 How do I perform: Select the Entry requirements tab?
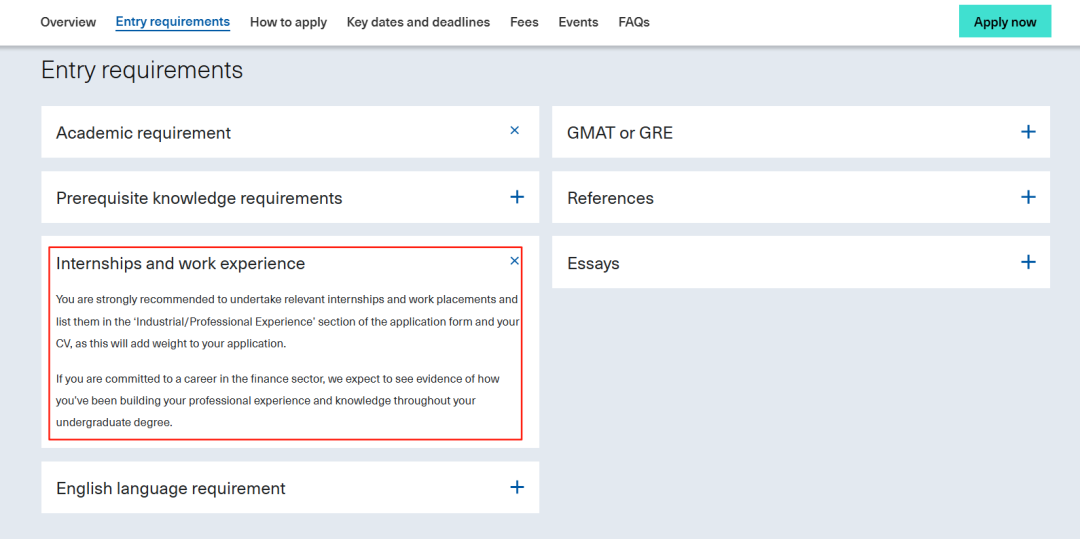coord(173,22)
